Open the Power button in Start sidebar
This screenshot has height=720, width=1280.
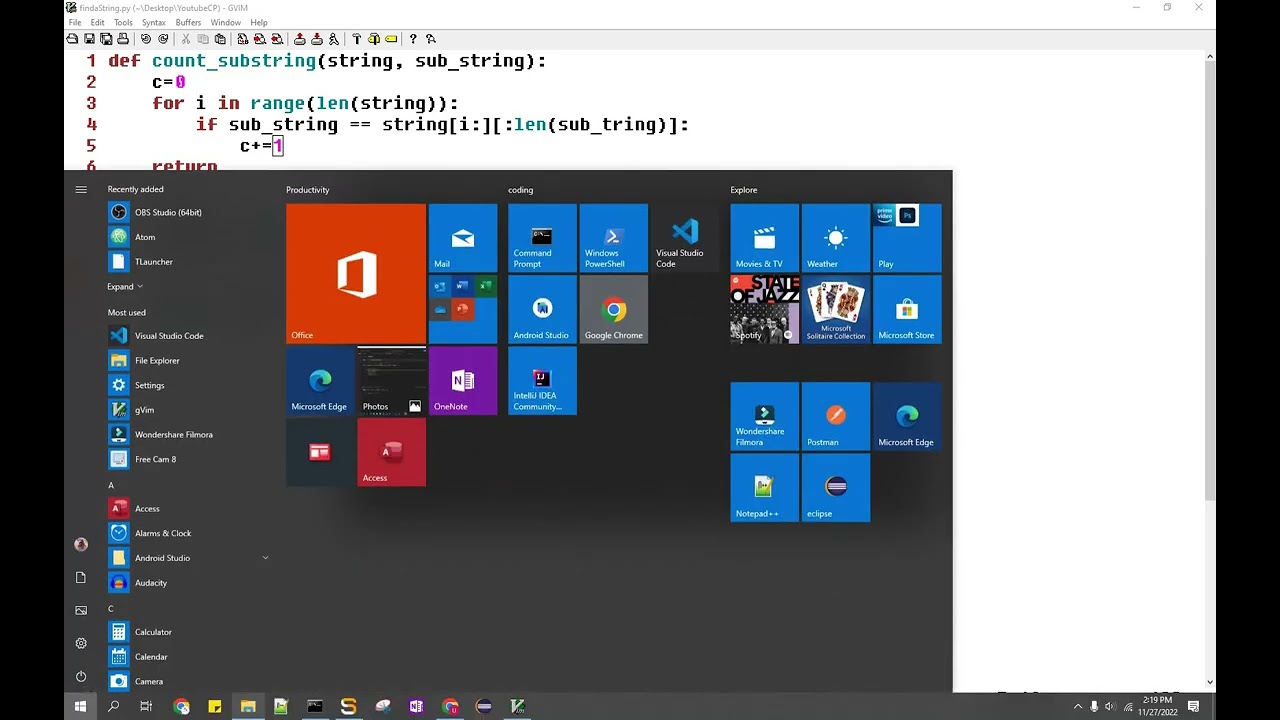pos(81,676)
